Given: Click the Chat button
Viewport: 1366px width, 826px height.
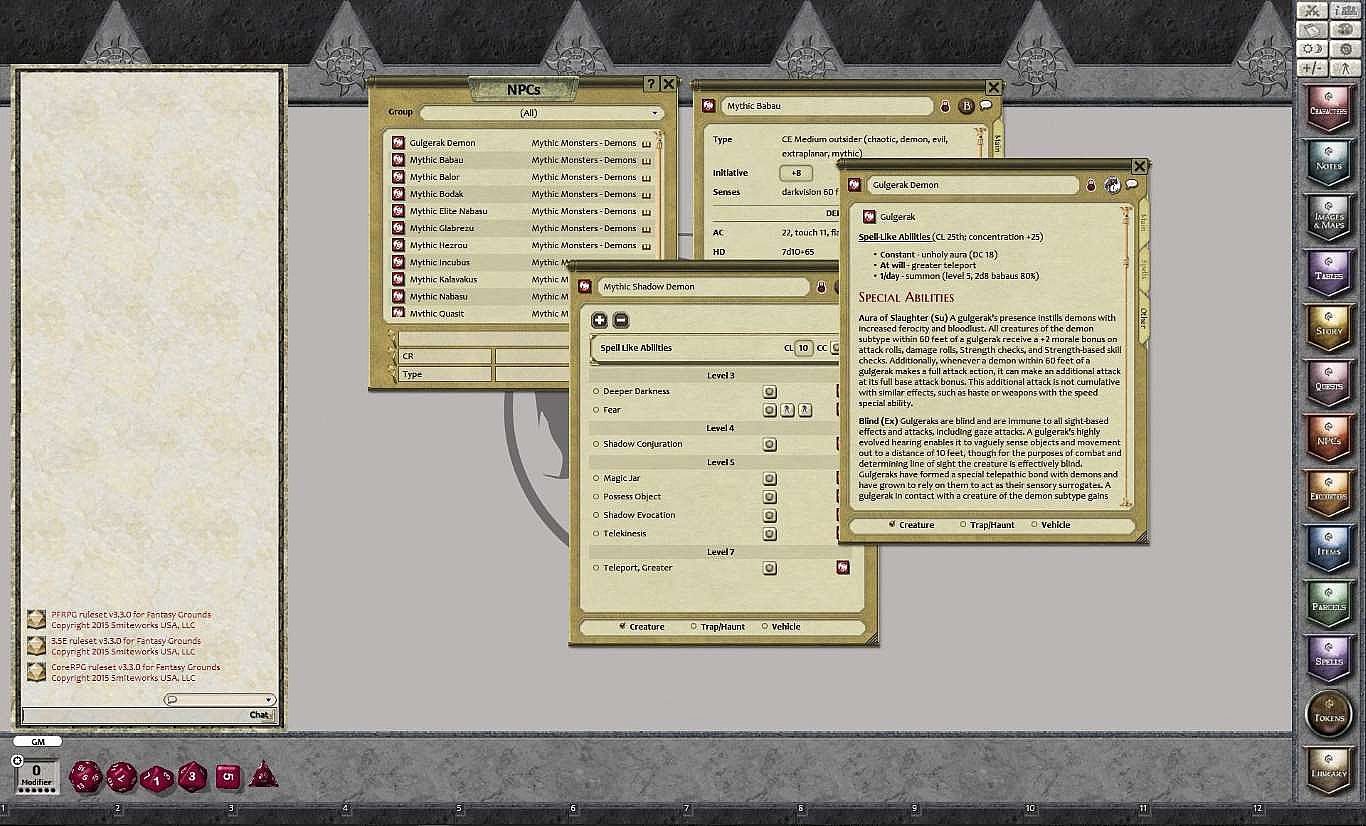Looking at the screenshot, I should tap(259, 715).
